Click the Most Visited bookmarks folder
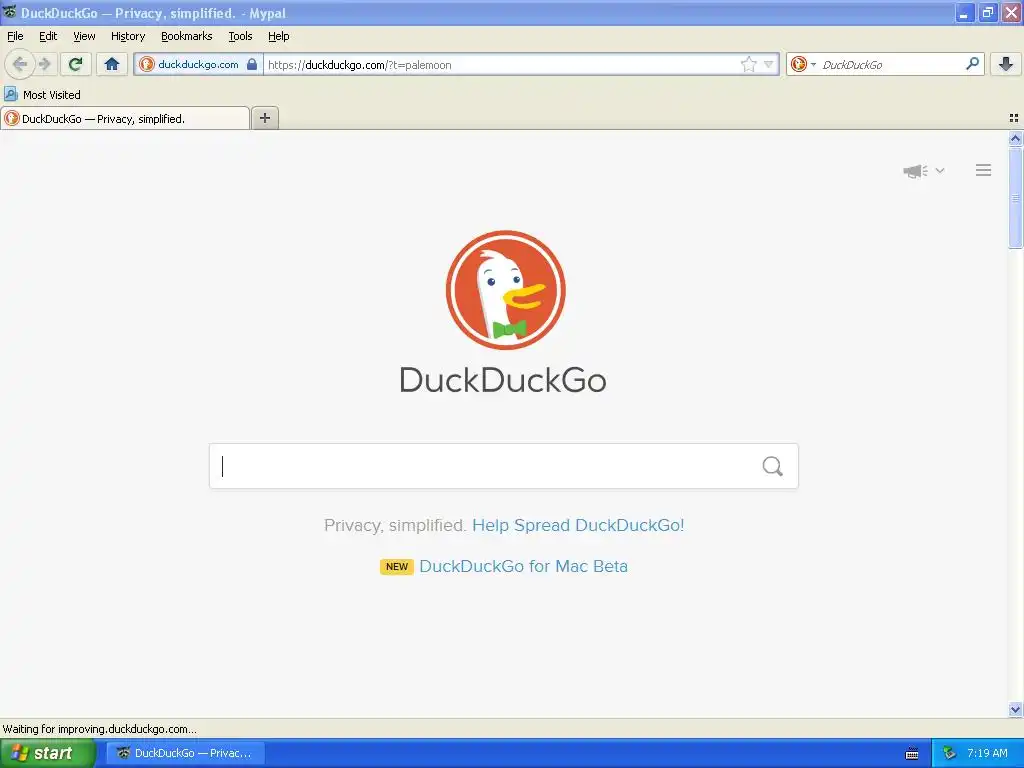 [x=42, y=95]
